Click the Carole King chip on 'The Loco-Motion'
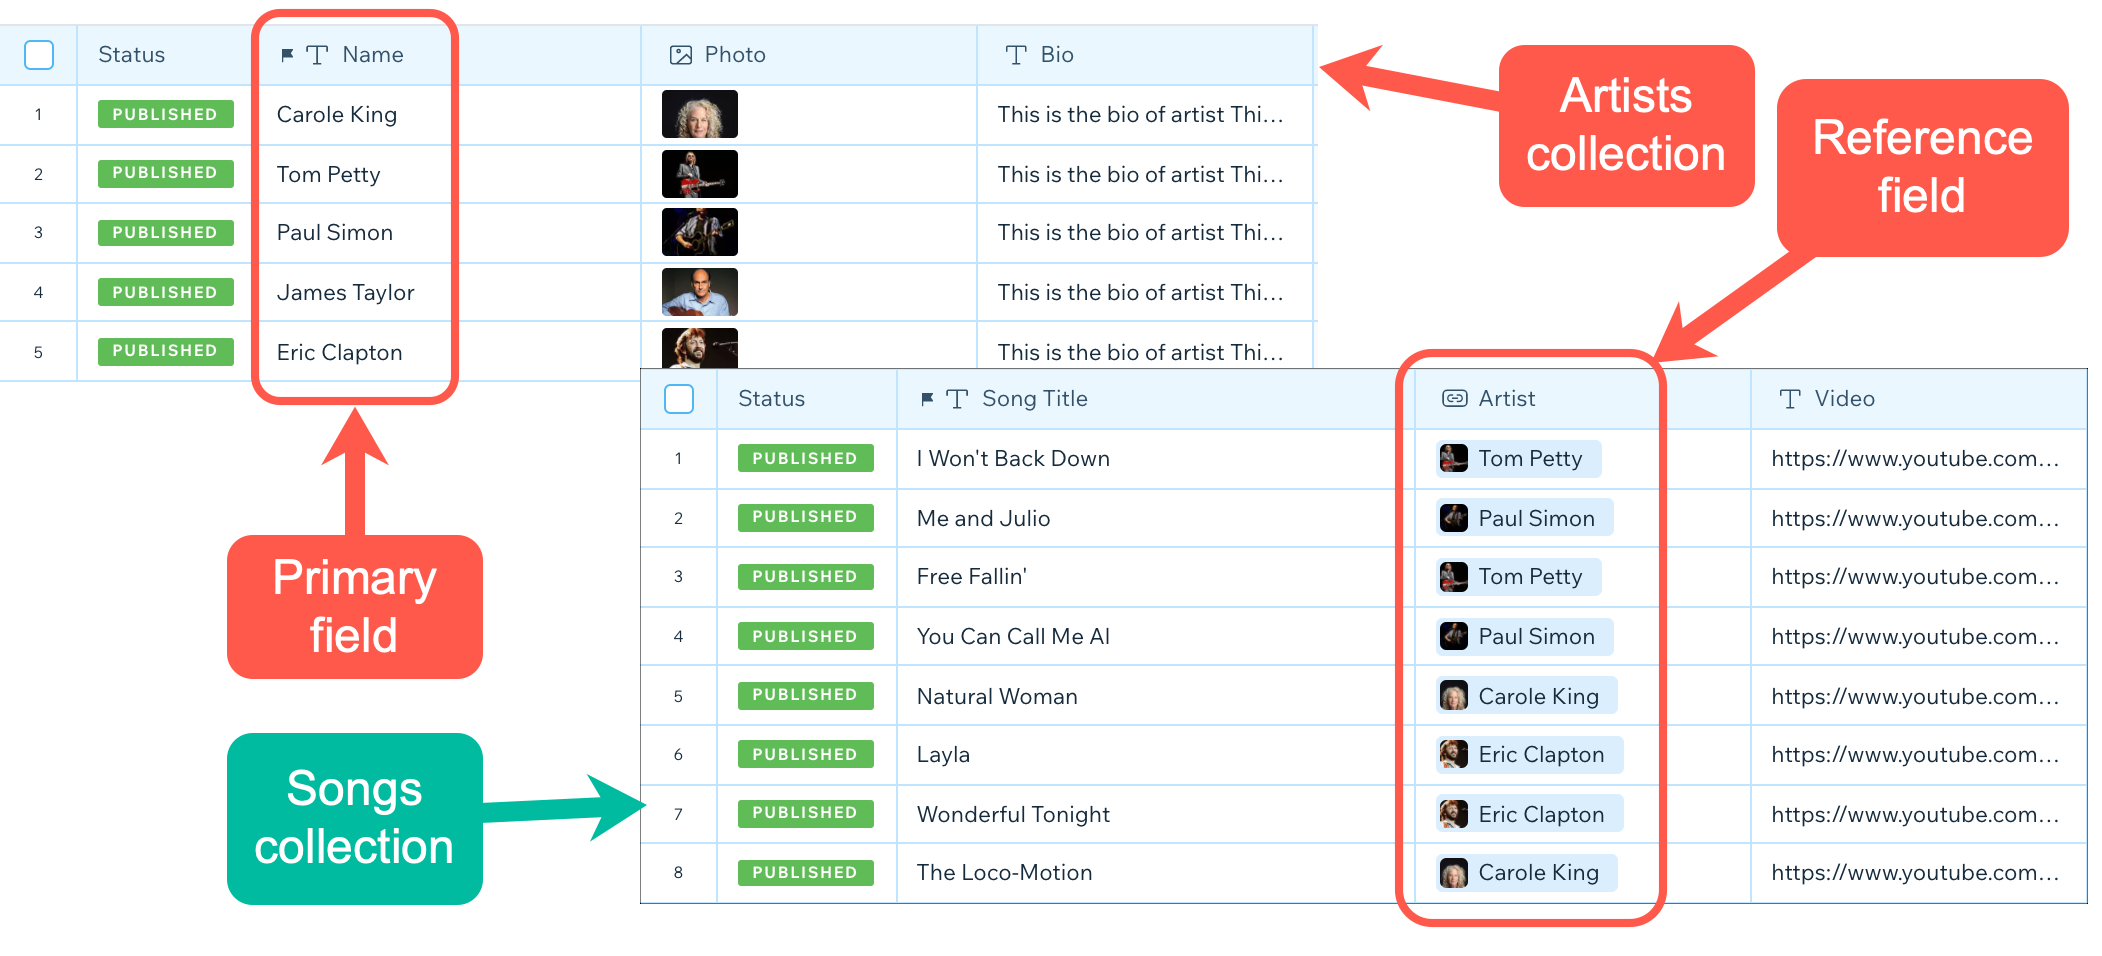Screen dimensions: 2102x956 click(1523, 872)
